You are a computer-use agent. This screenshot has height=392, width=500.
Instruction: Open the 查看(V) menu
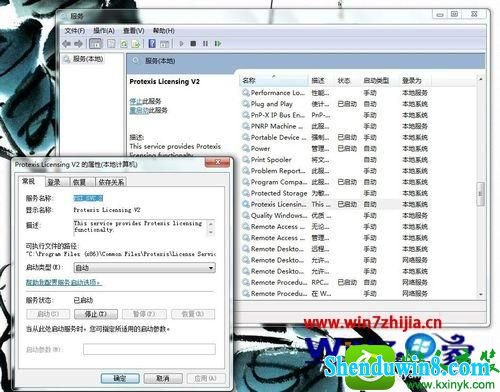(x=134, y=31)
